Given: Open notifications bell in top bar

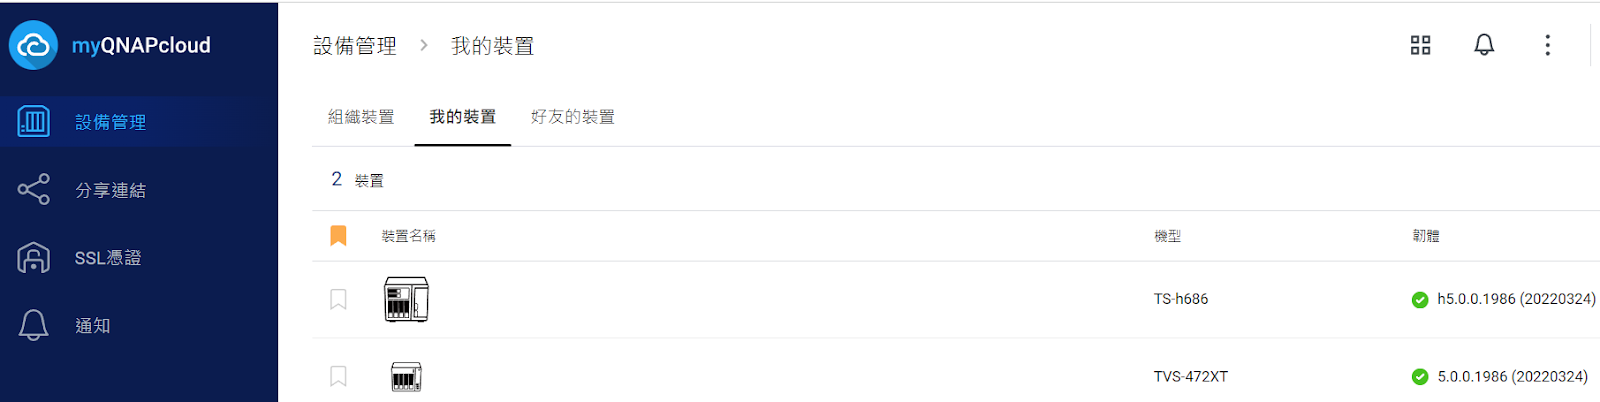Looking at the screenshot, I should click(x=1484, y=45).
